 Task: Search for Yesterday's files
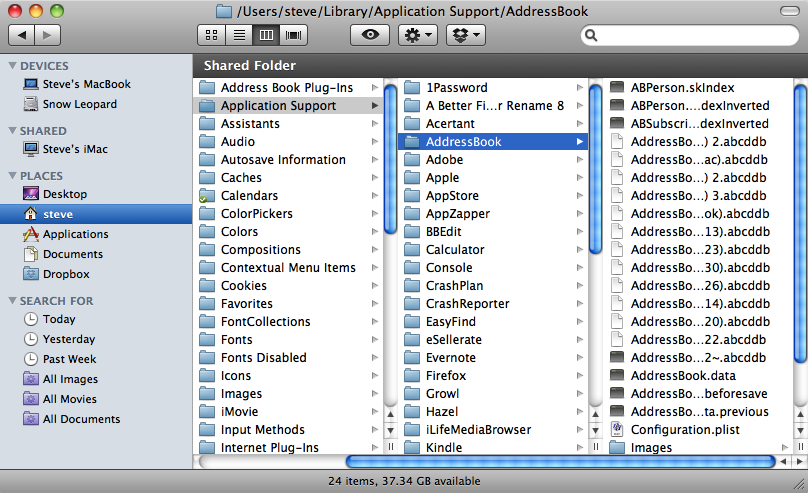click(96, 339)
